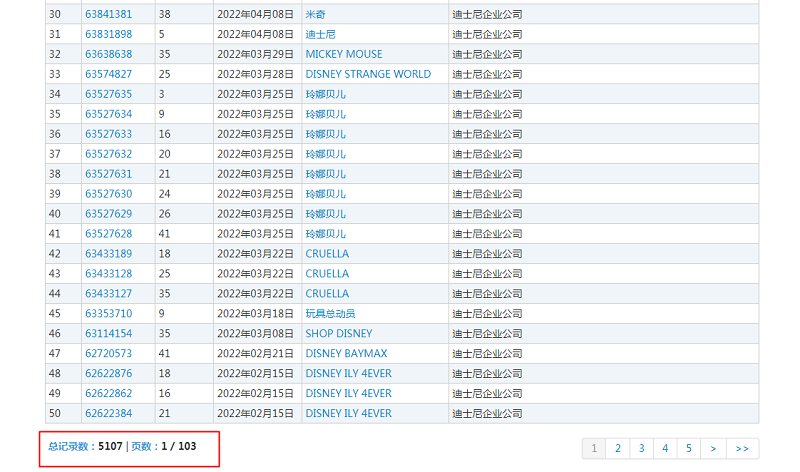Click the 米奇 trademark name

pyautogui.click(x=315, y=14)
